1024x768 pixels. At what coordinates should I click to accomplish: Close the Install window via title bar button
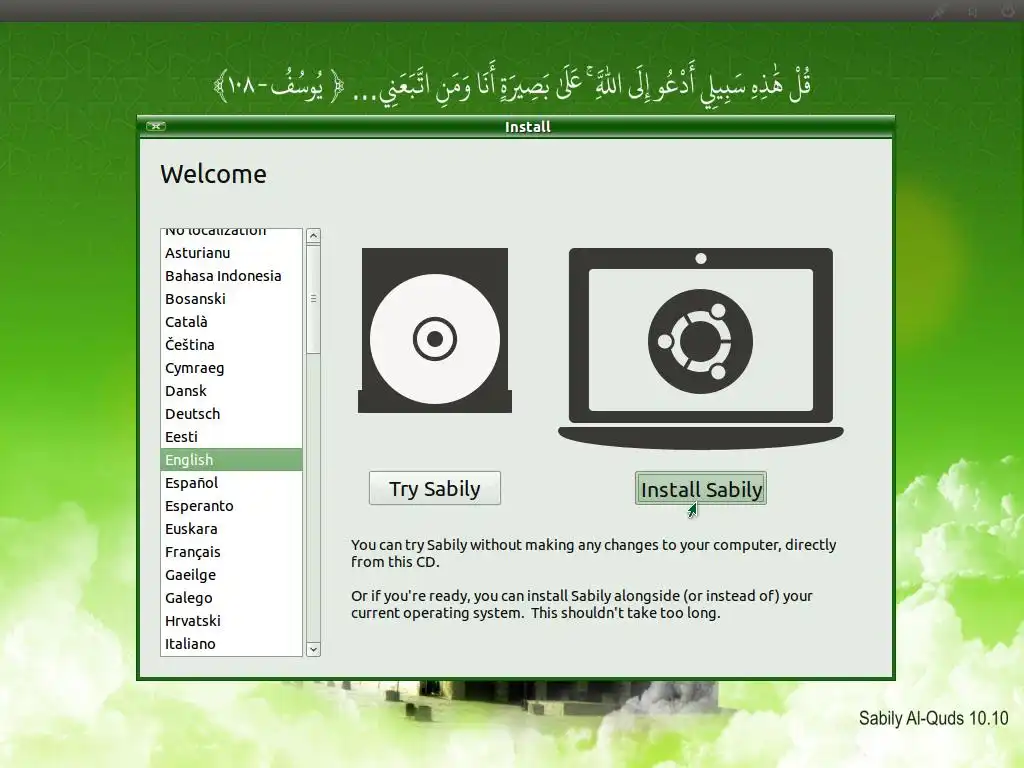(x=156, y=126)
